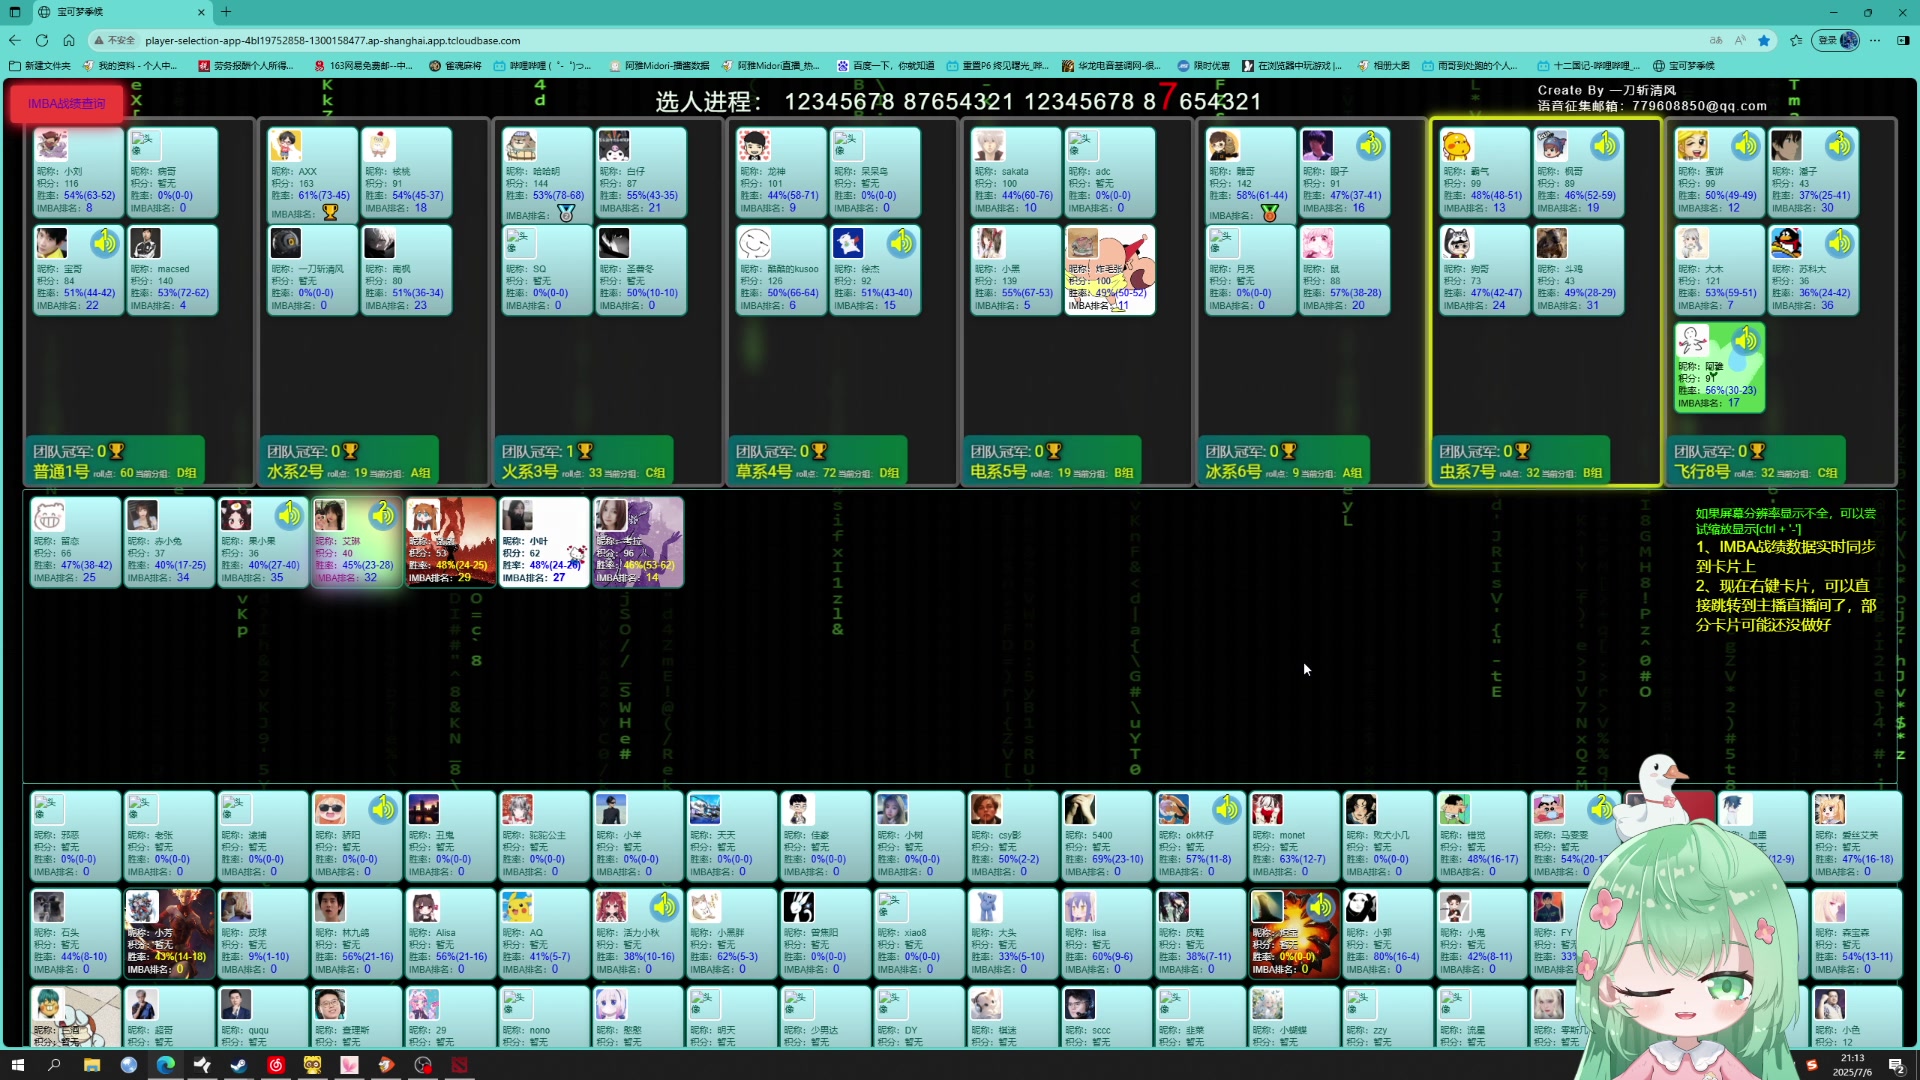1920x1080 pixels.
Task: Click team label 冰系6号
Action: click(1233, 472)
